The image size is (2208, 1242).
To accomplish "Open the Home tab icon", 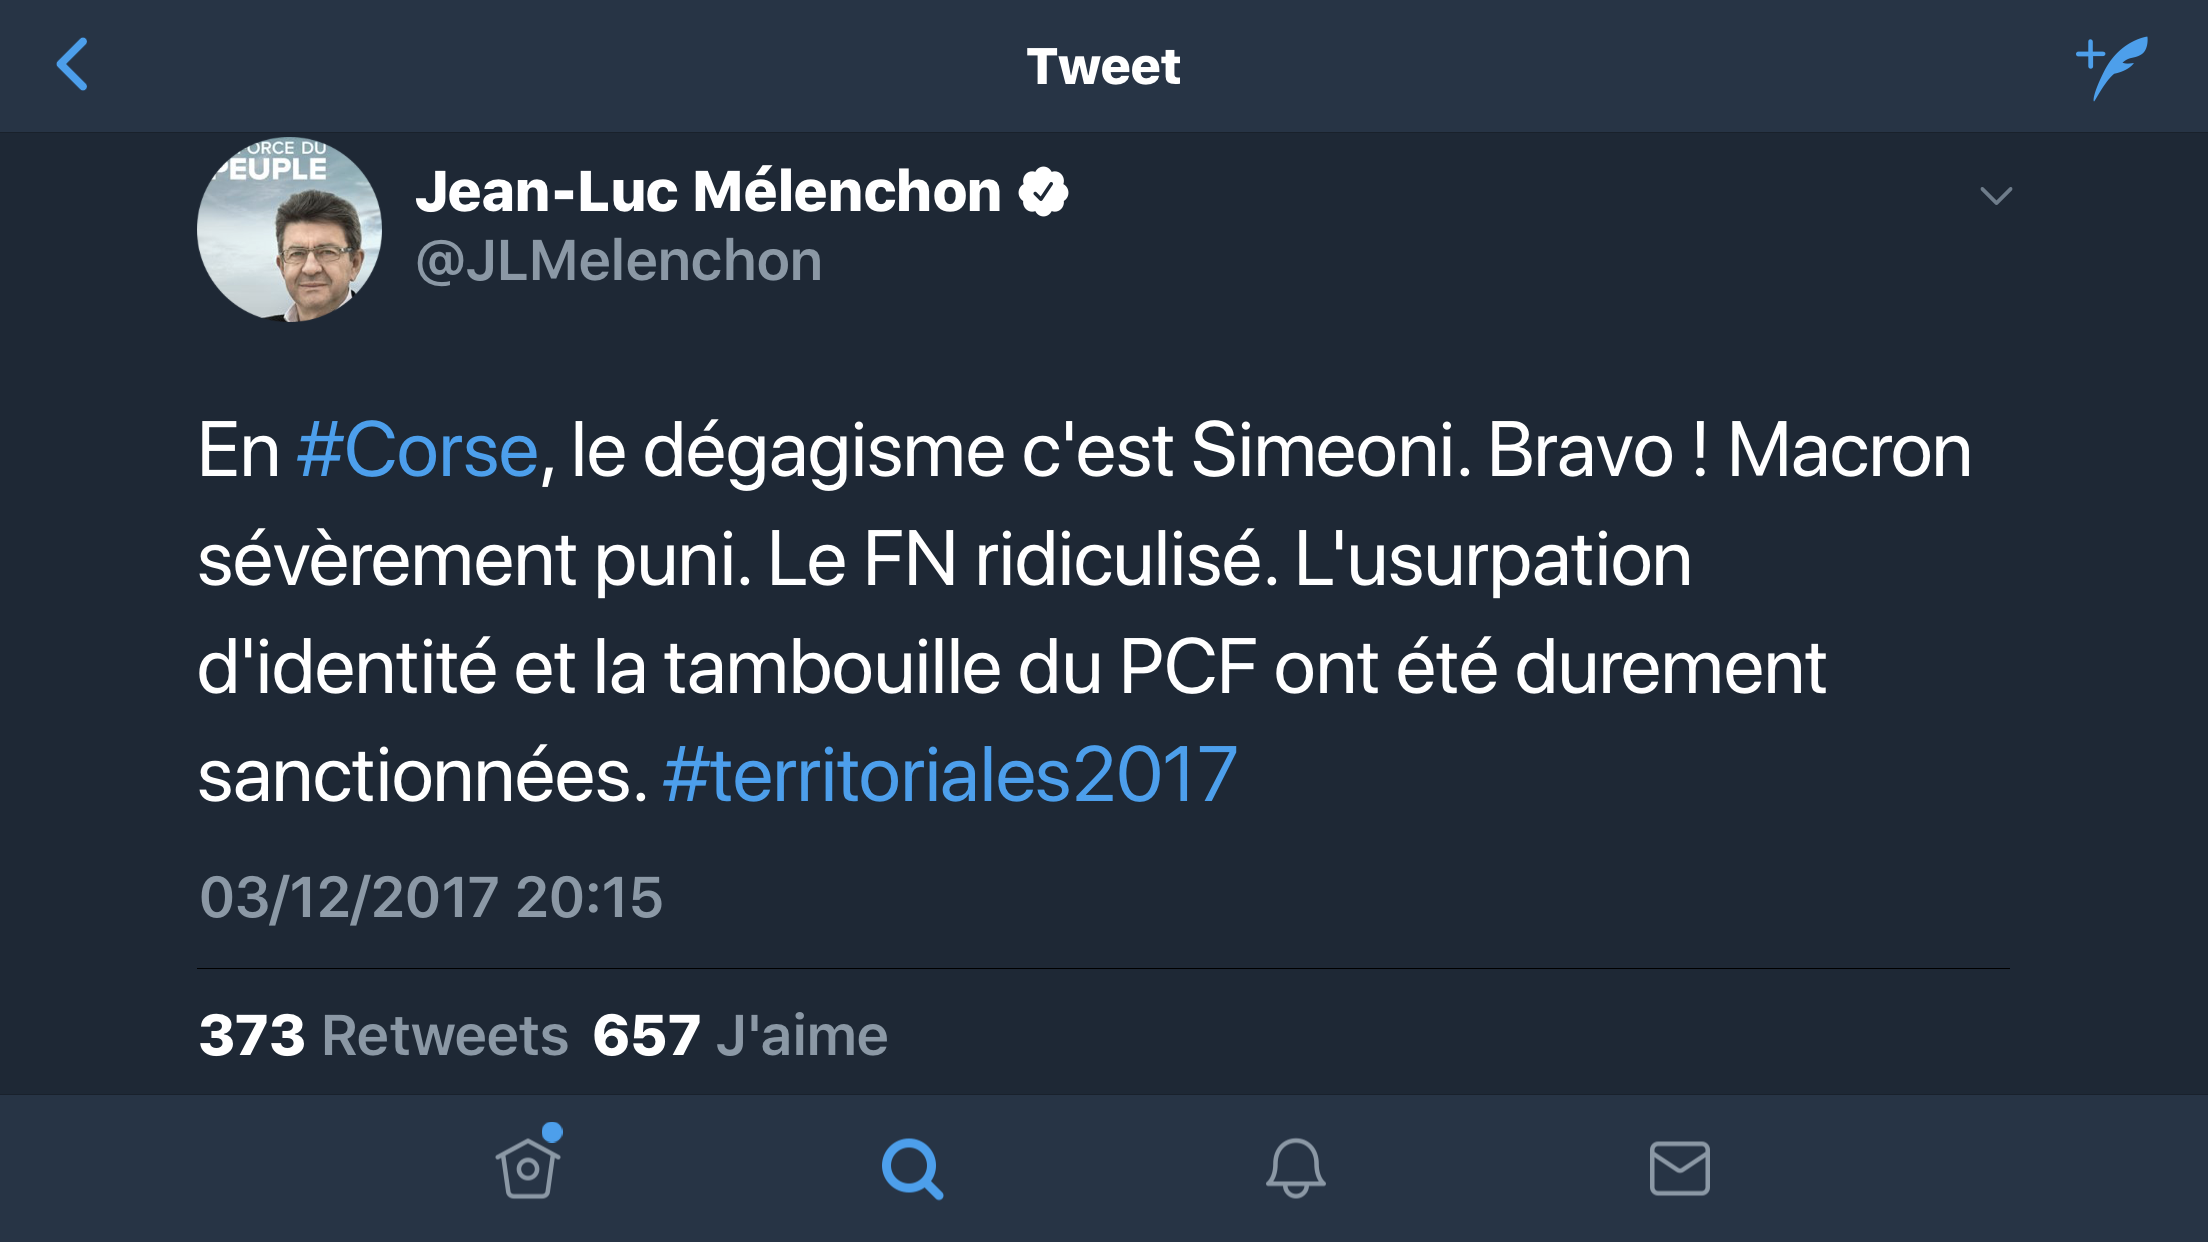I will click(528, 1168).
